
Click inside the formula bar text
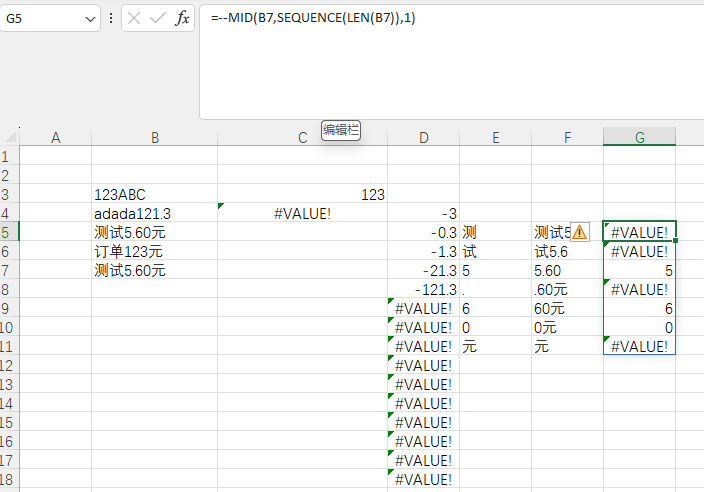point(313,18)
